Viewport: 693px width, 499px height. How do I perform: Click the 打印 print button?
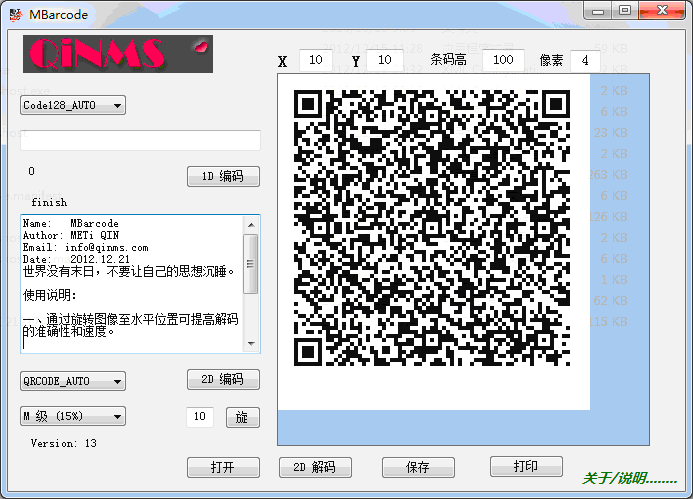point(526,466)
